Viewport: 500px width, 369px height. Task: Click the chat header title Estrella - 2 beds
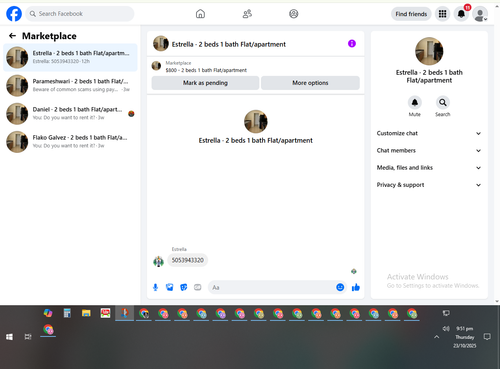coord(229,44)
